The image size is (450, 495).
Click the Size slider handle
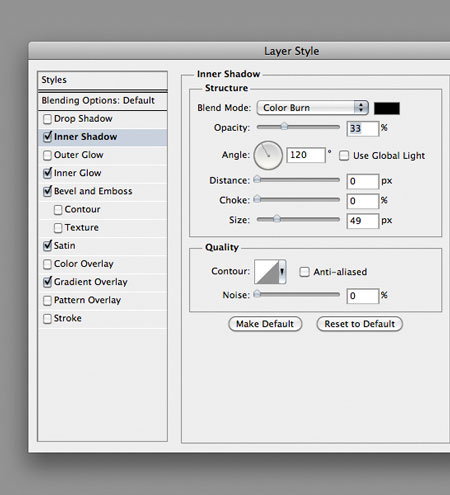click(x=277, y=219)
